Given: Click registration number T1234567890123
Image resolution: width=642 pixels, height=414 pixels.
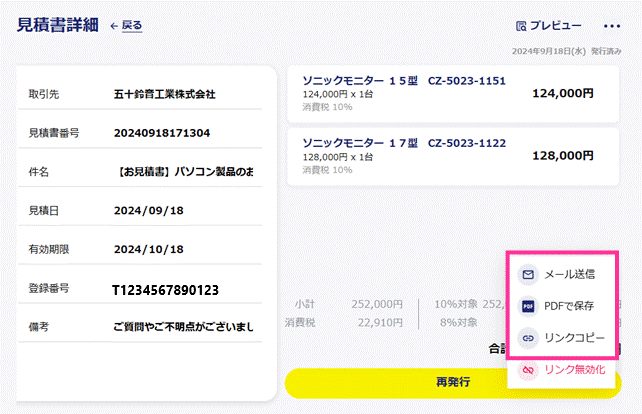Looking at the screenshot, I should [165, 290].
